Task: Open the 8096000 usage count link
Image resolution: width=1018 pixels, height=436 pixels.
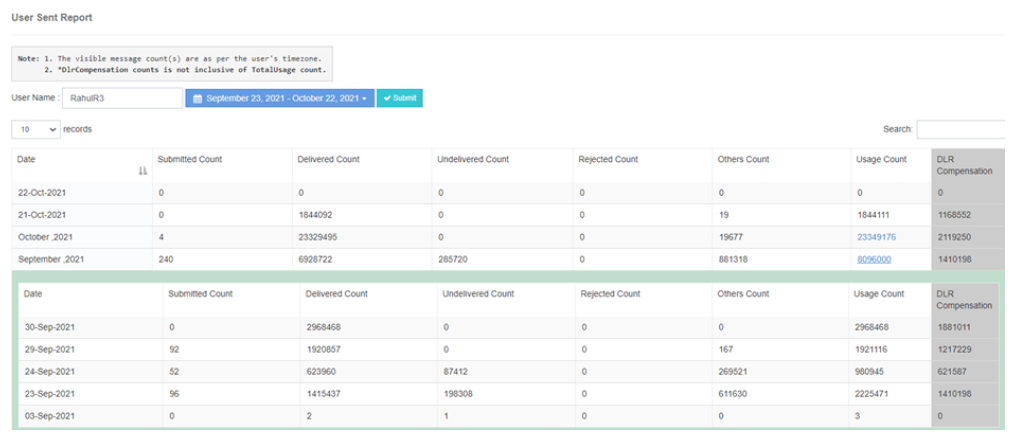Action: (874, 259)
